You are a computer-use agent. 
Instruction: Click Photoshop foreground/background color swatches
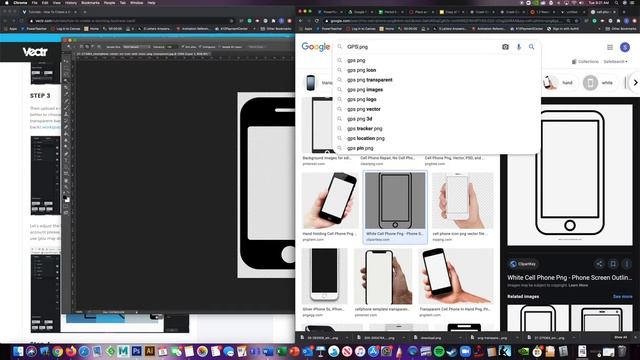[67, 198]
